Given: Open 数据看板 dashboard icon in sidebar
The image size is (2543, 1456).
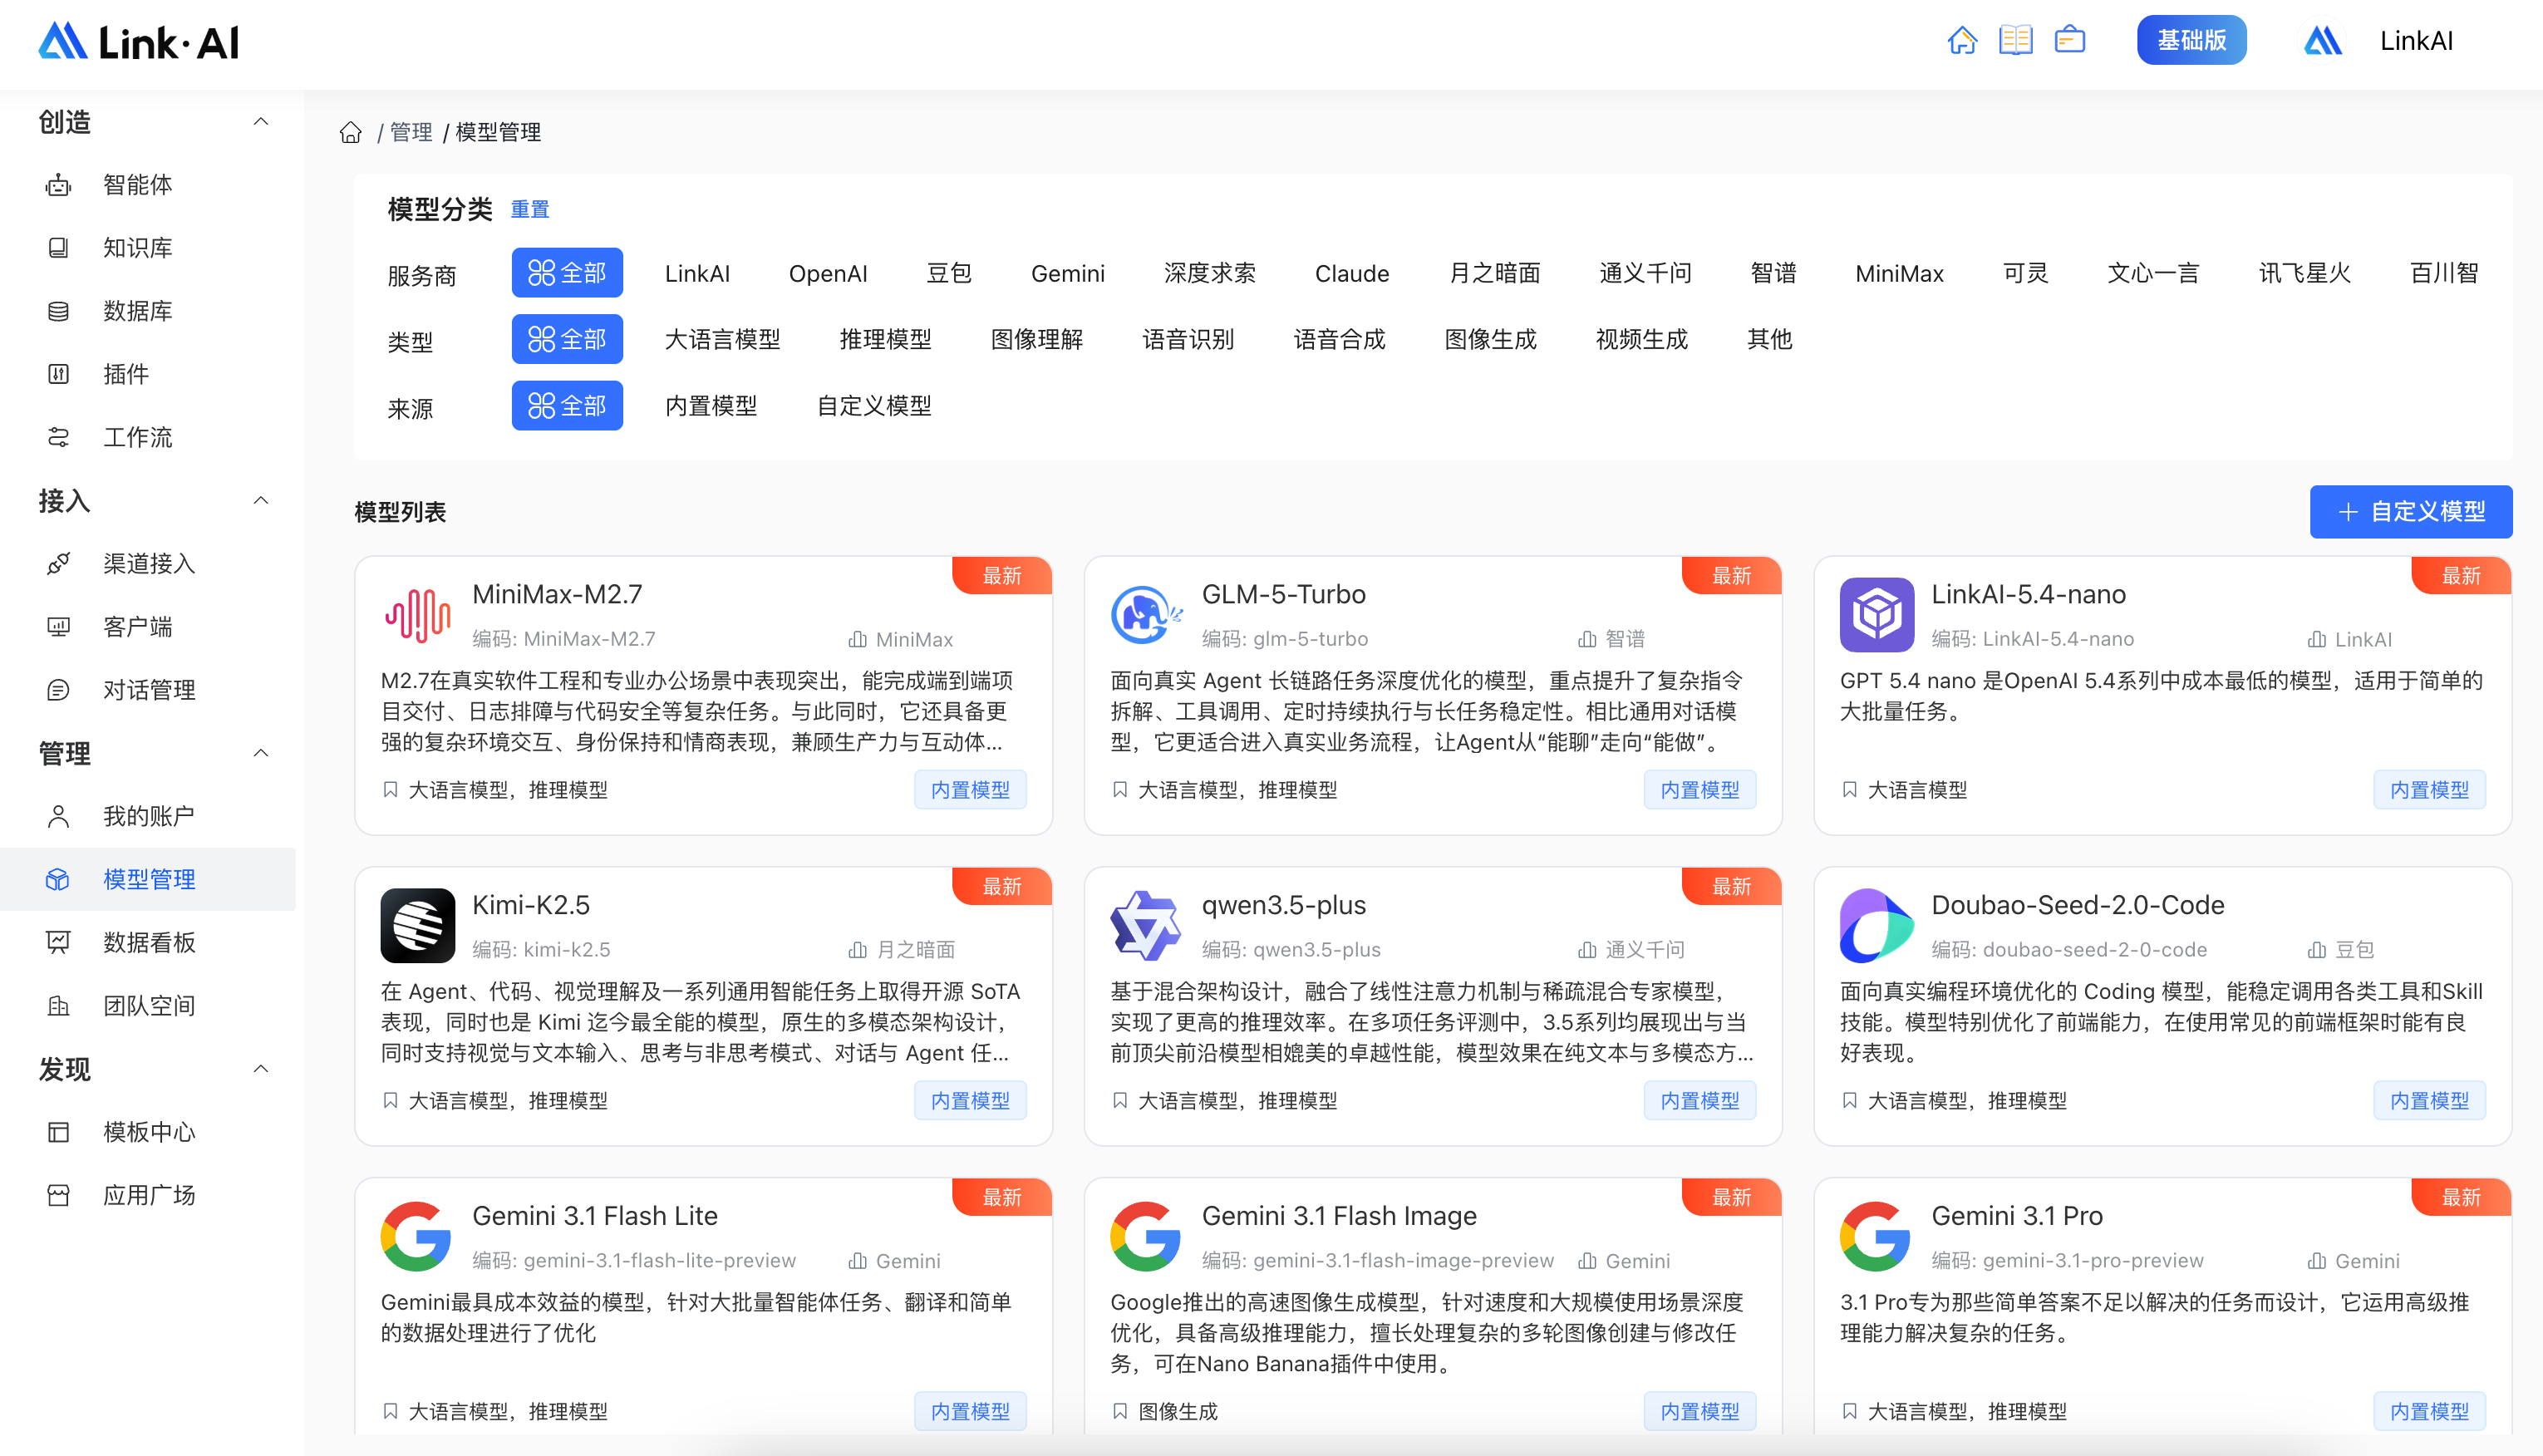Looking at the screenshot, I should pyautogui.click(x=58, y=941).
